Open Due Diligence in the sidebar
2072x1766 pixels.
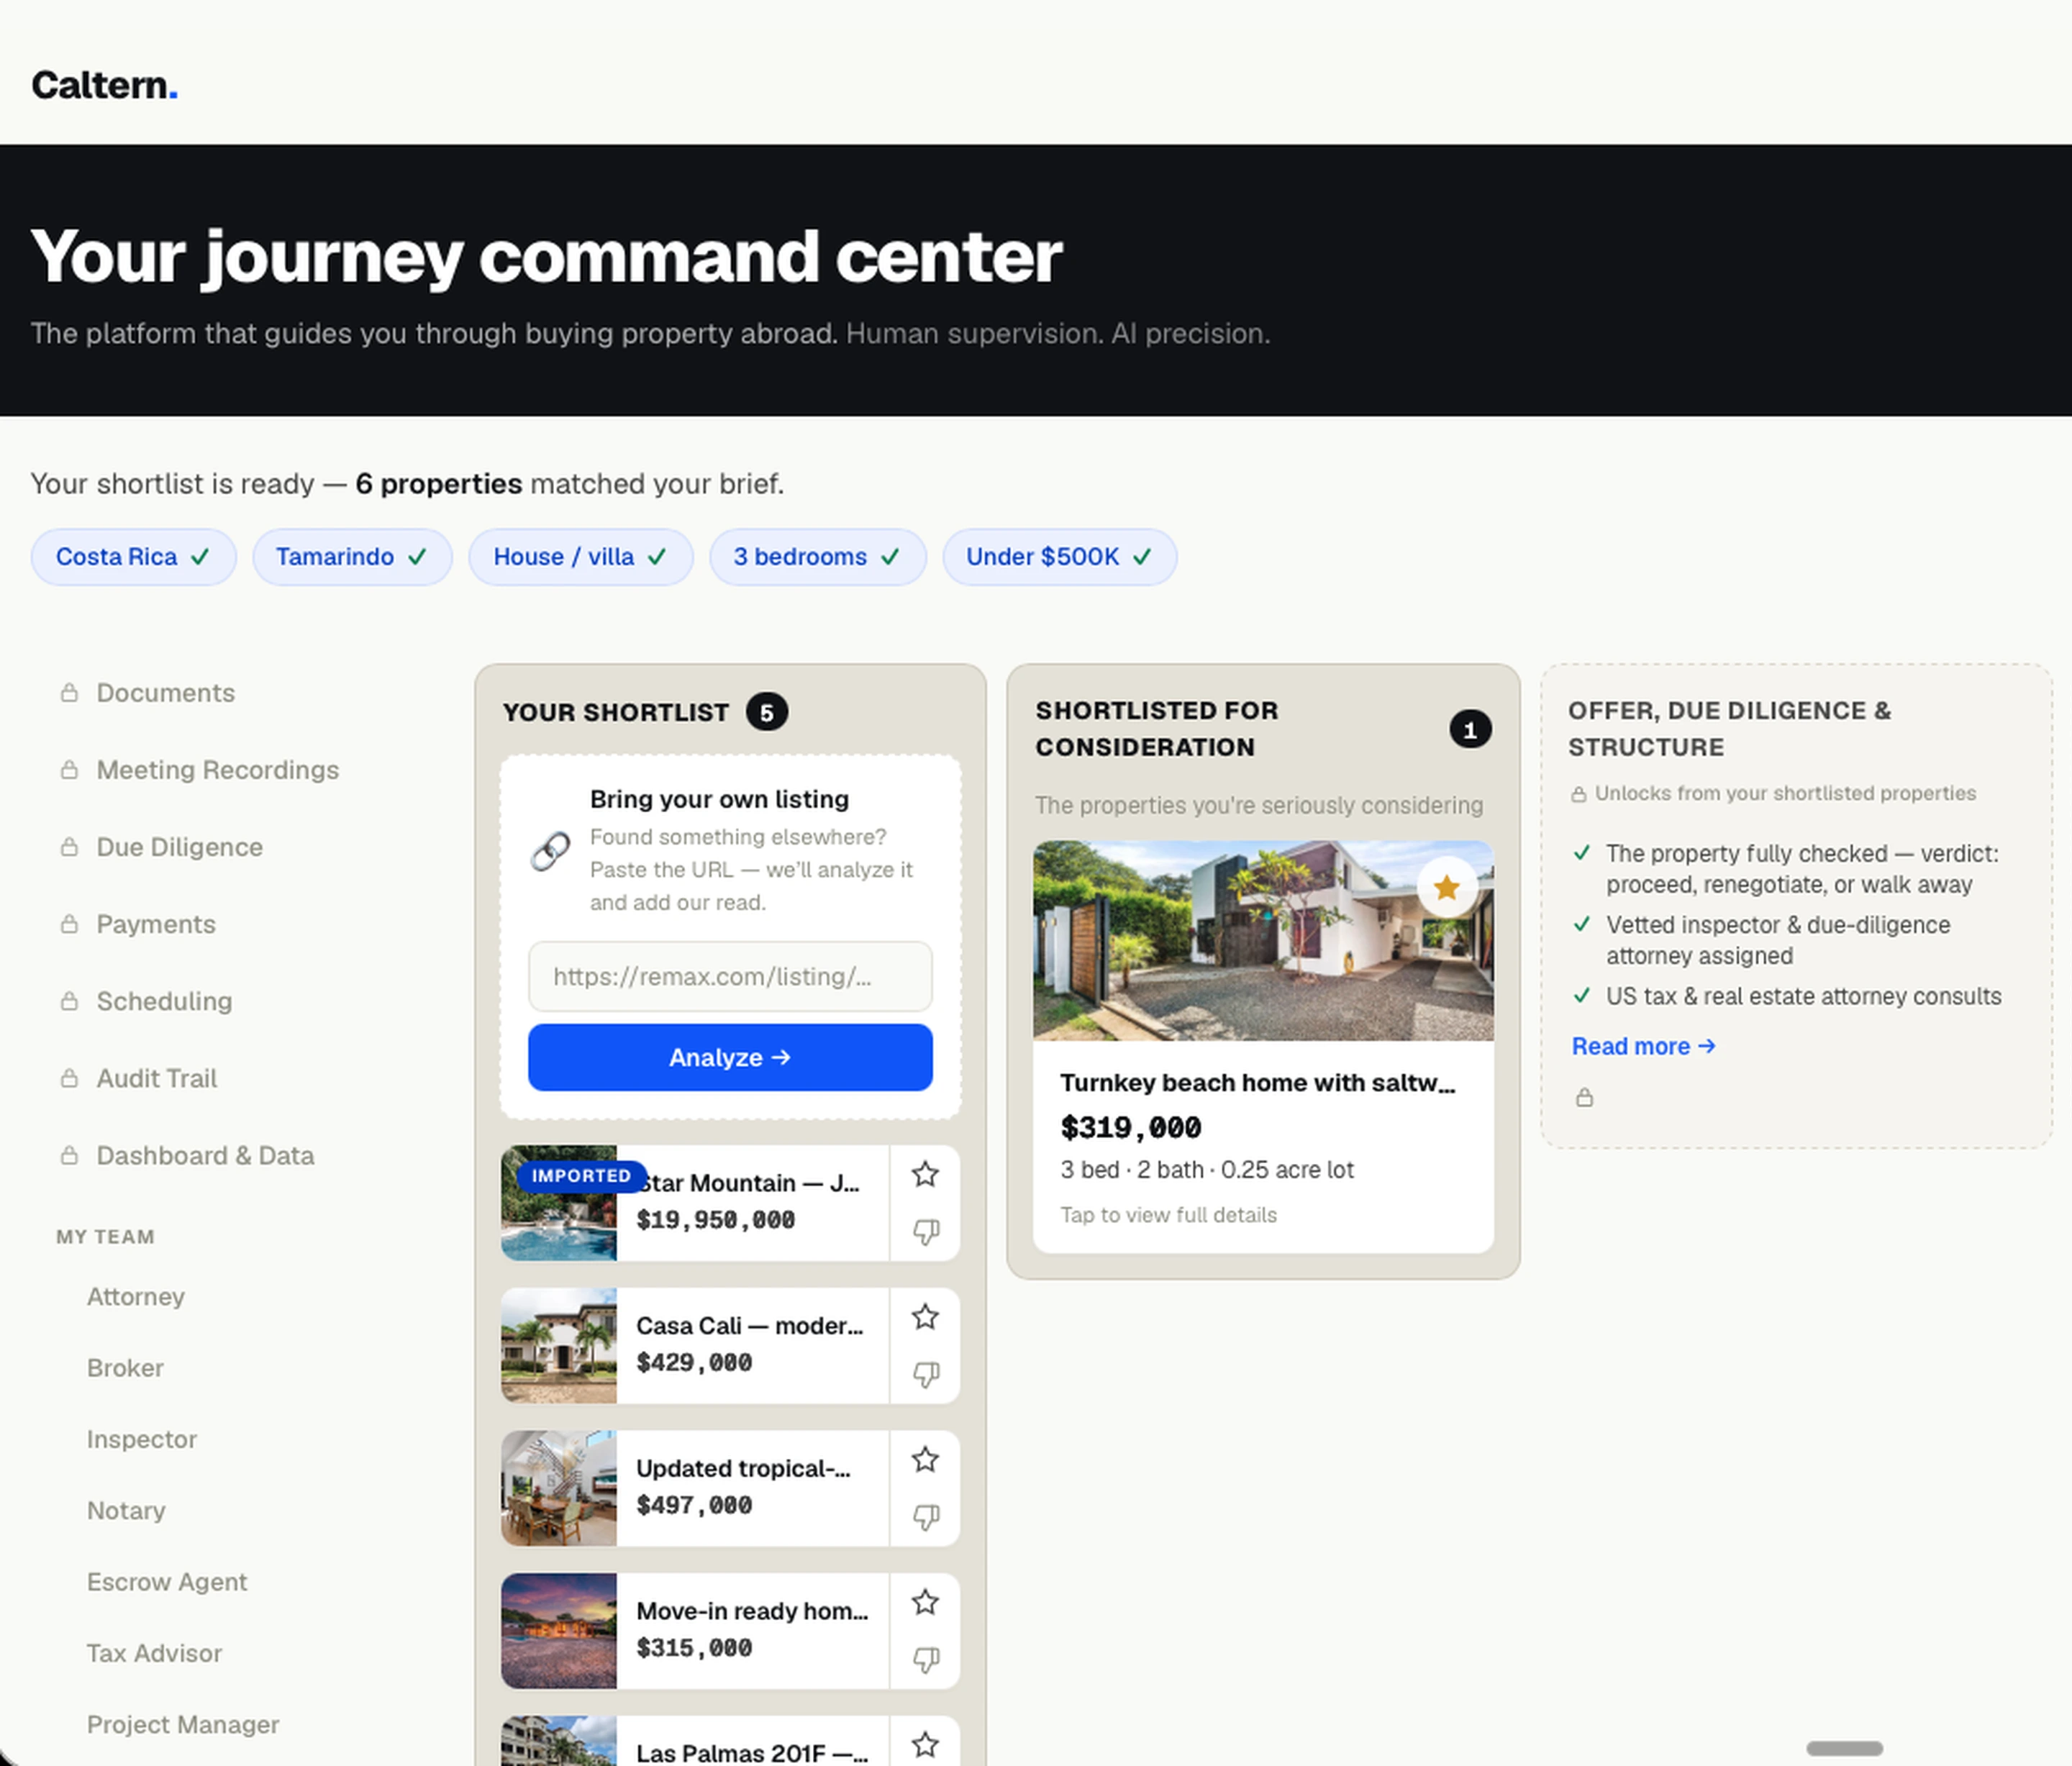point(179,846)
